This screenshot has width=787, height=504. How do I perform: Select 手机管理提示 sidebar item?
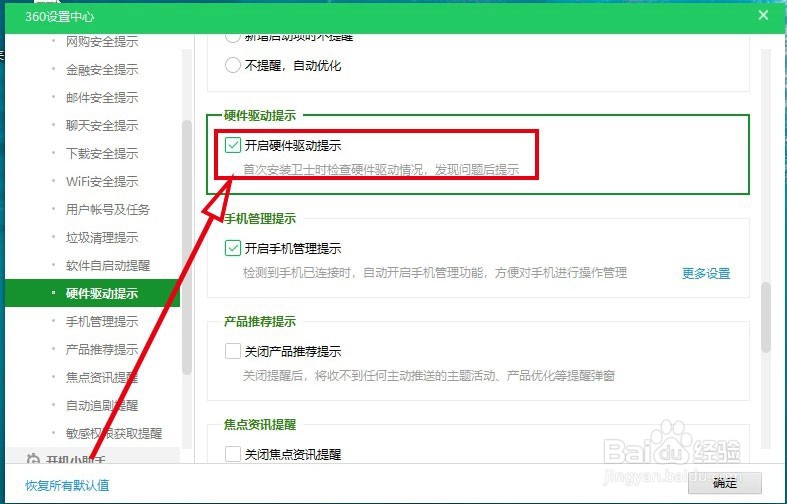[102, 321]
